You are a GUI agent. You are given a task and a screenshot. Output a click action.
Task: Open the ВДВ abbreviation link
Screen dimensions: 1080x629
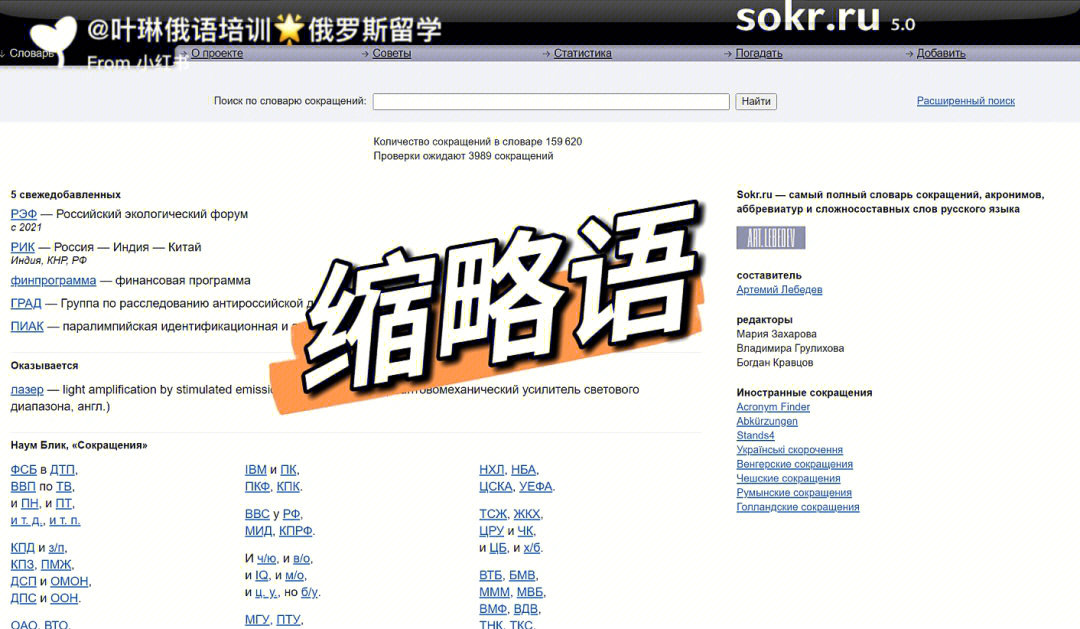tap(526, 609)
